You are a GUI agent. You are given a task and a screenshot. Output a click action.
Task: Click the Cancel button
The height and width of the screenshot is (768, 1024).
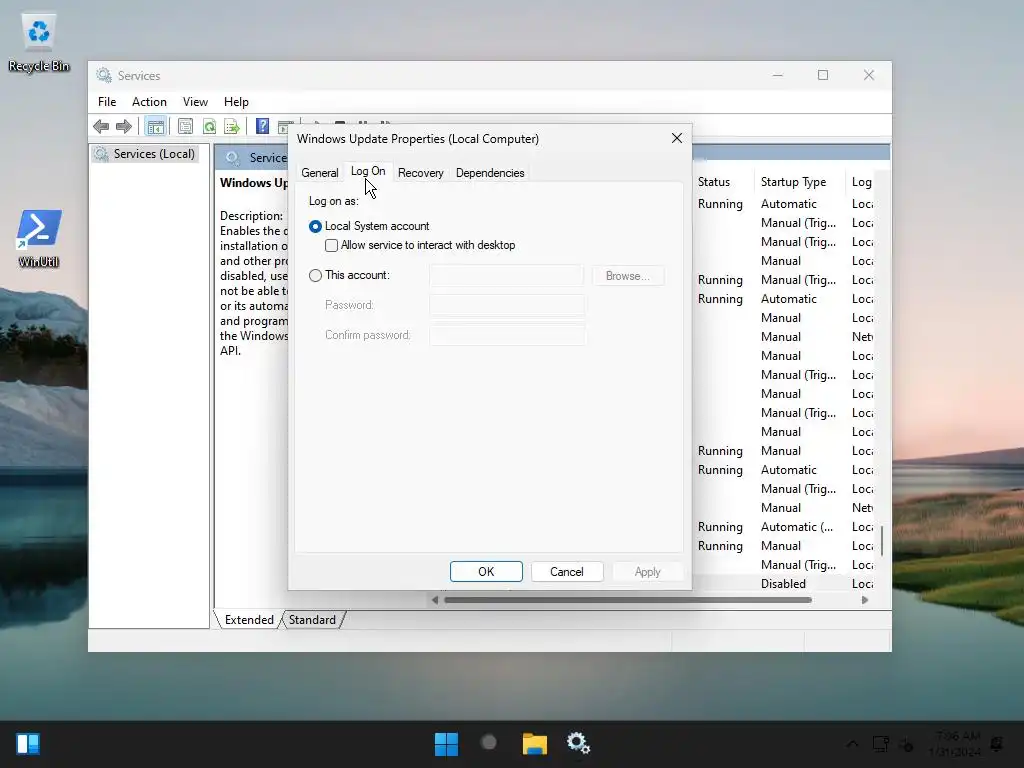click(x=567, y=571)
